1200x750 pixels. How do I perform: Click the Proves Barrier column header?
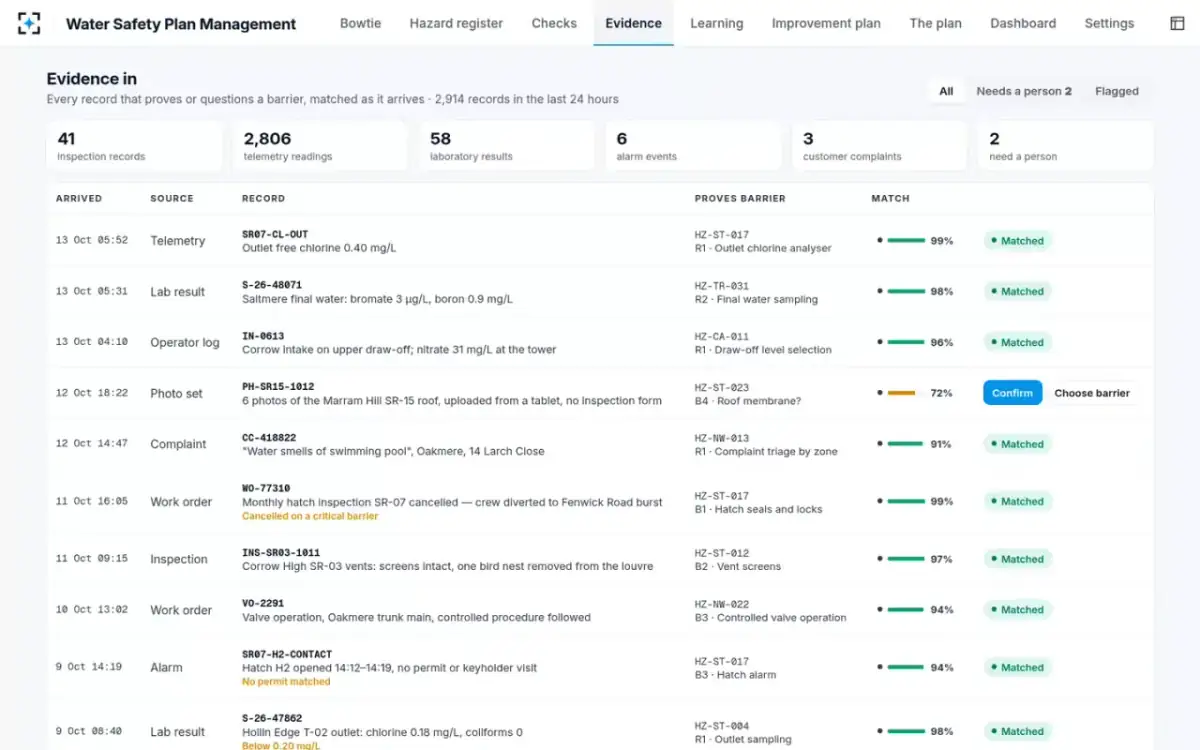(x=740, y=198)
